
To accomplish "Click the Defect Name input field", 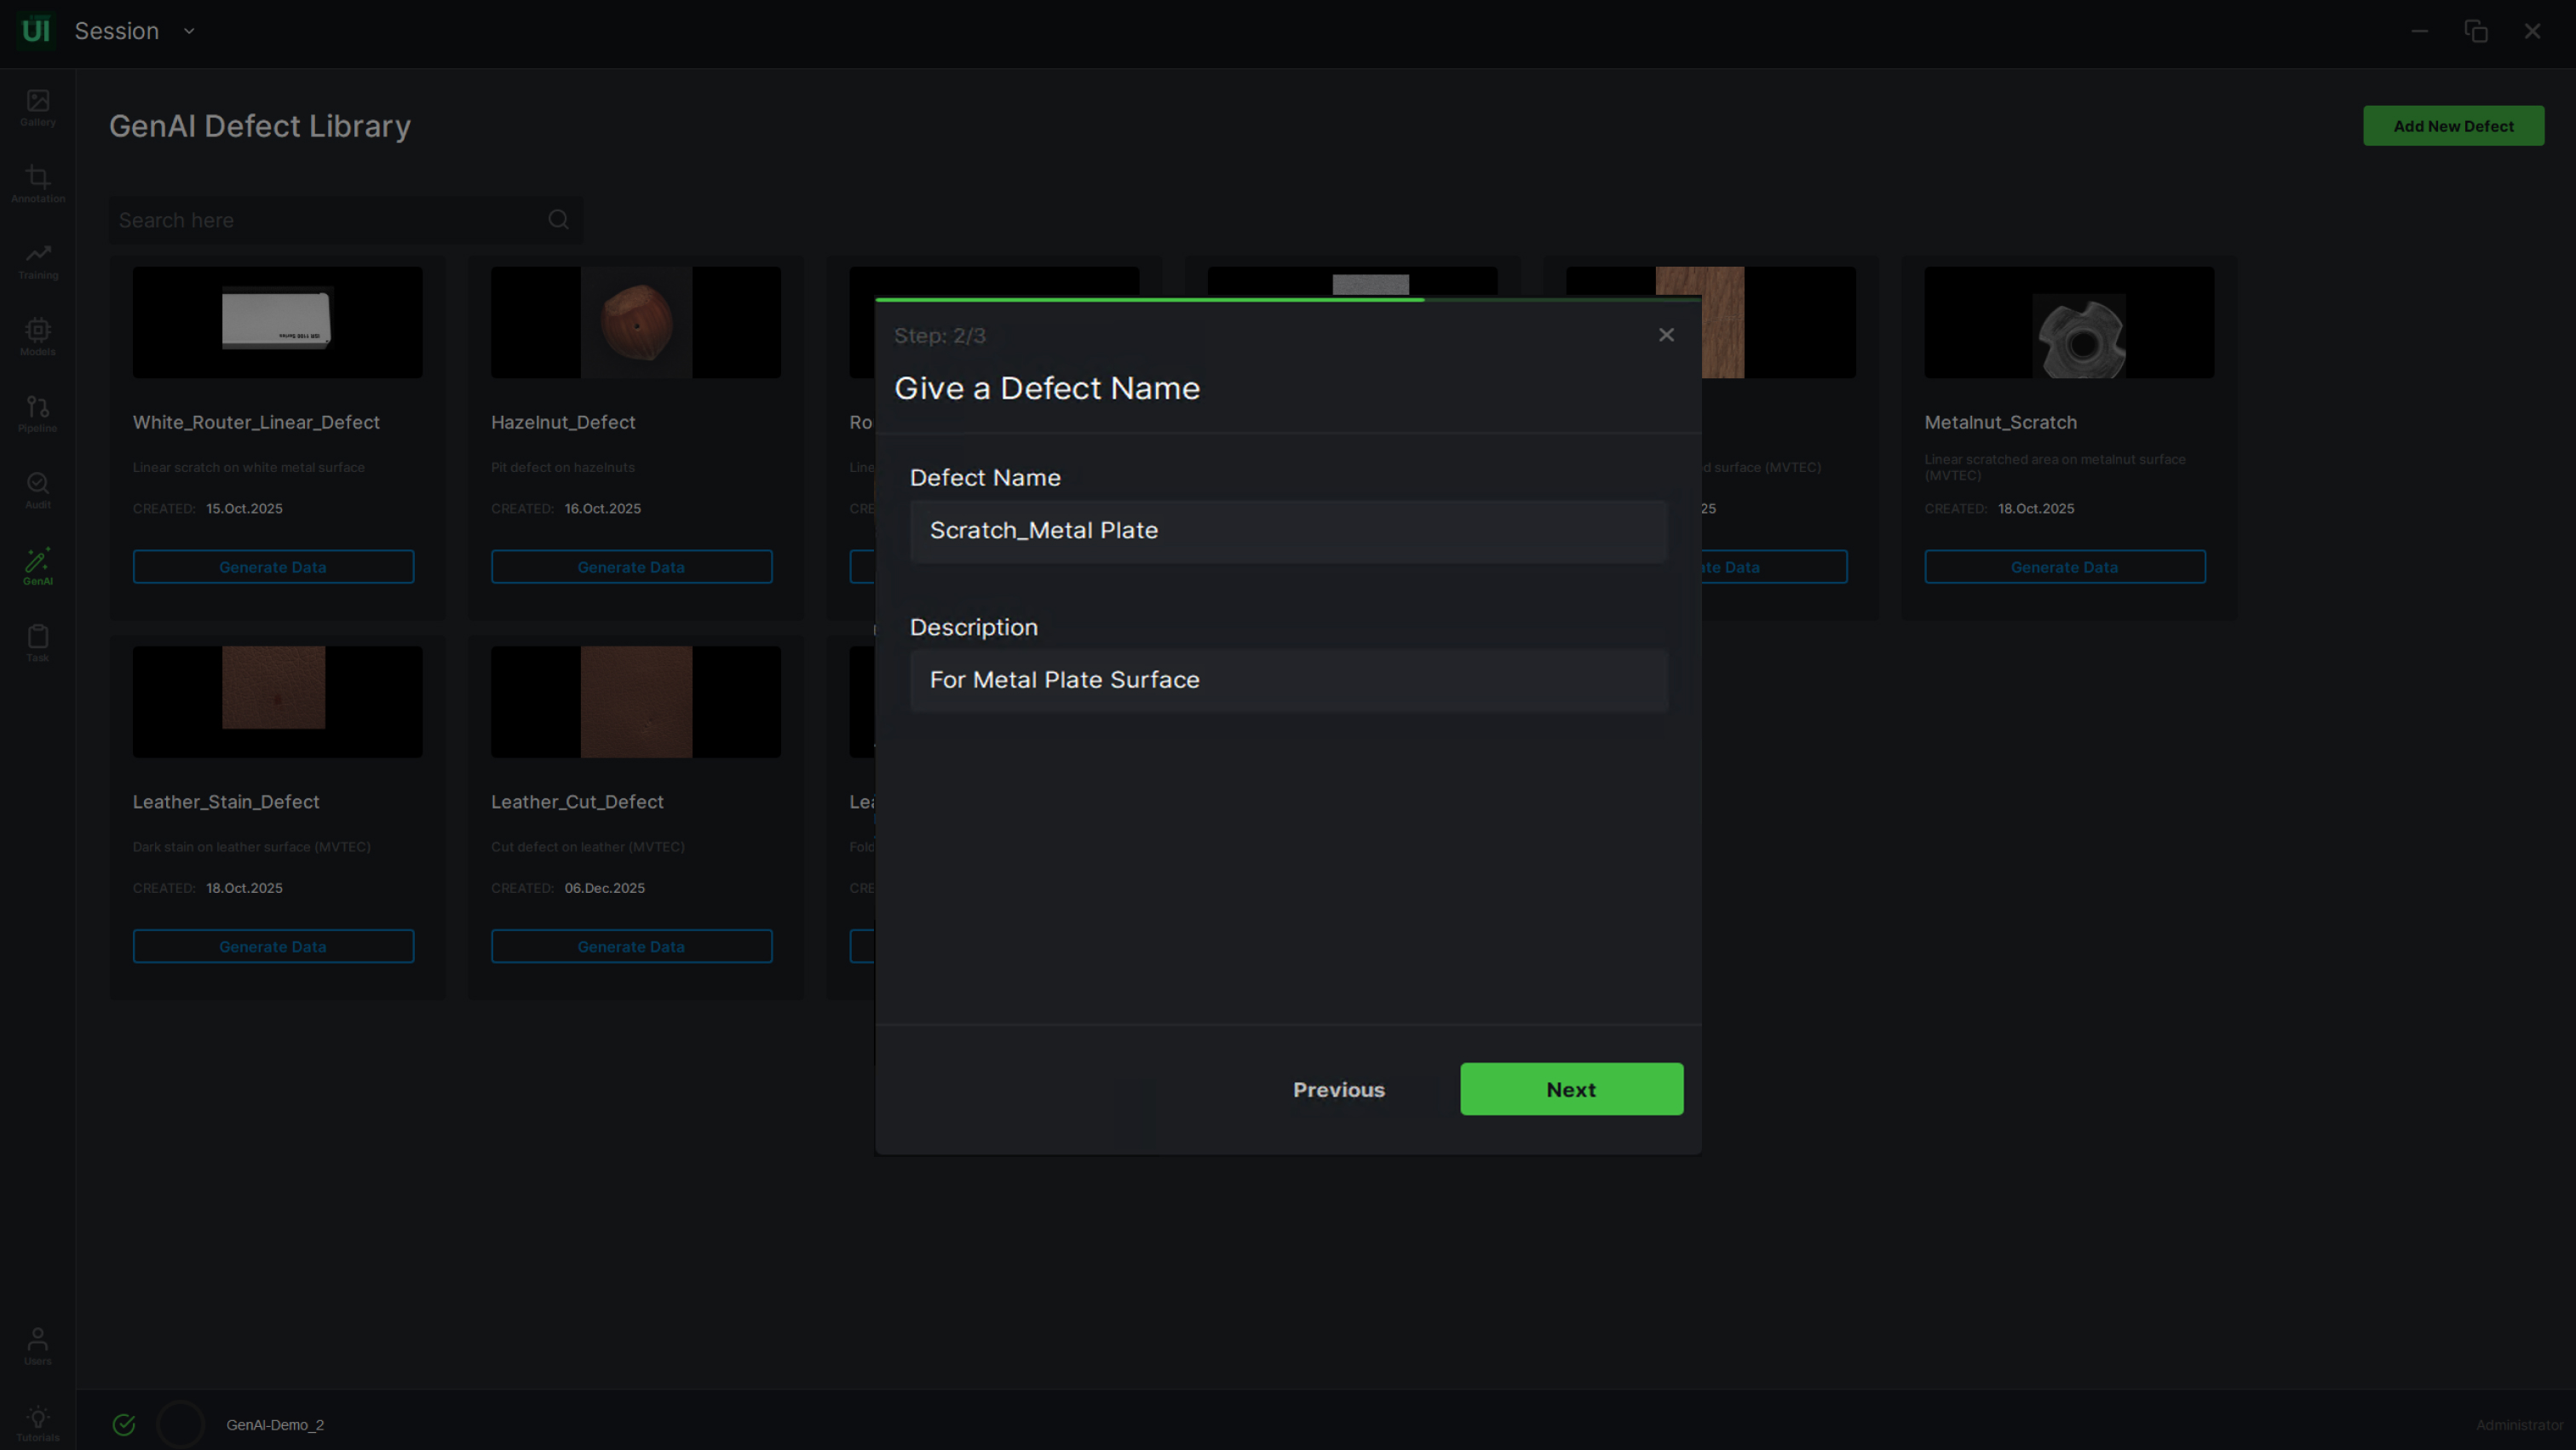I will tap(1287, 531).
